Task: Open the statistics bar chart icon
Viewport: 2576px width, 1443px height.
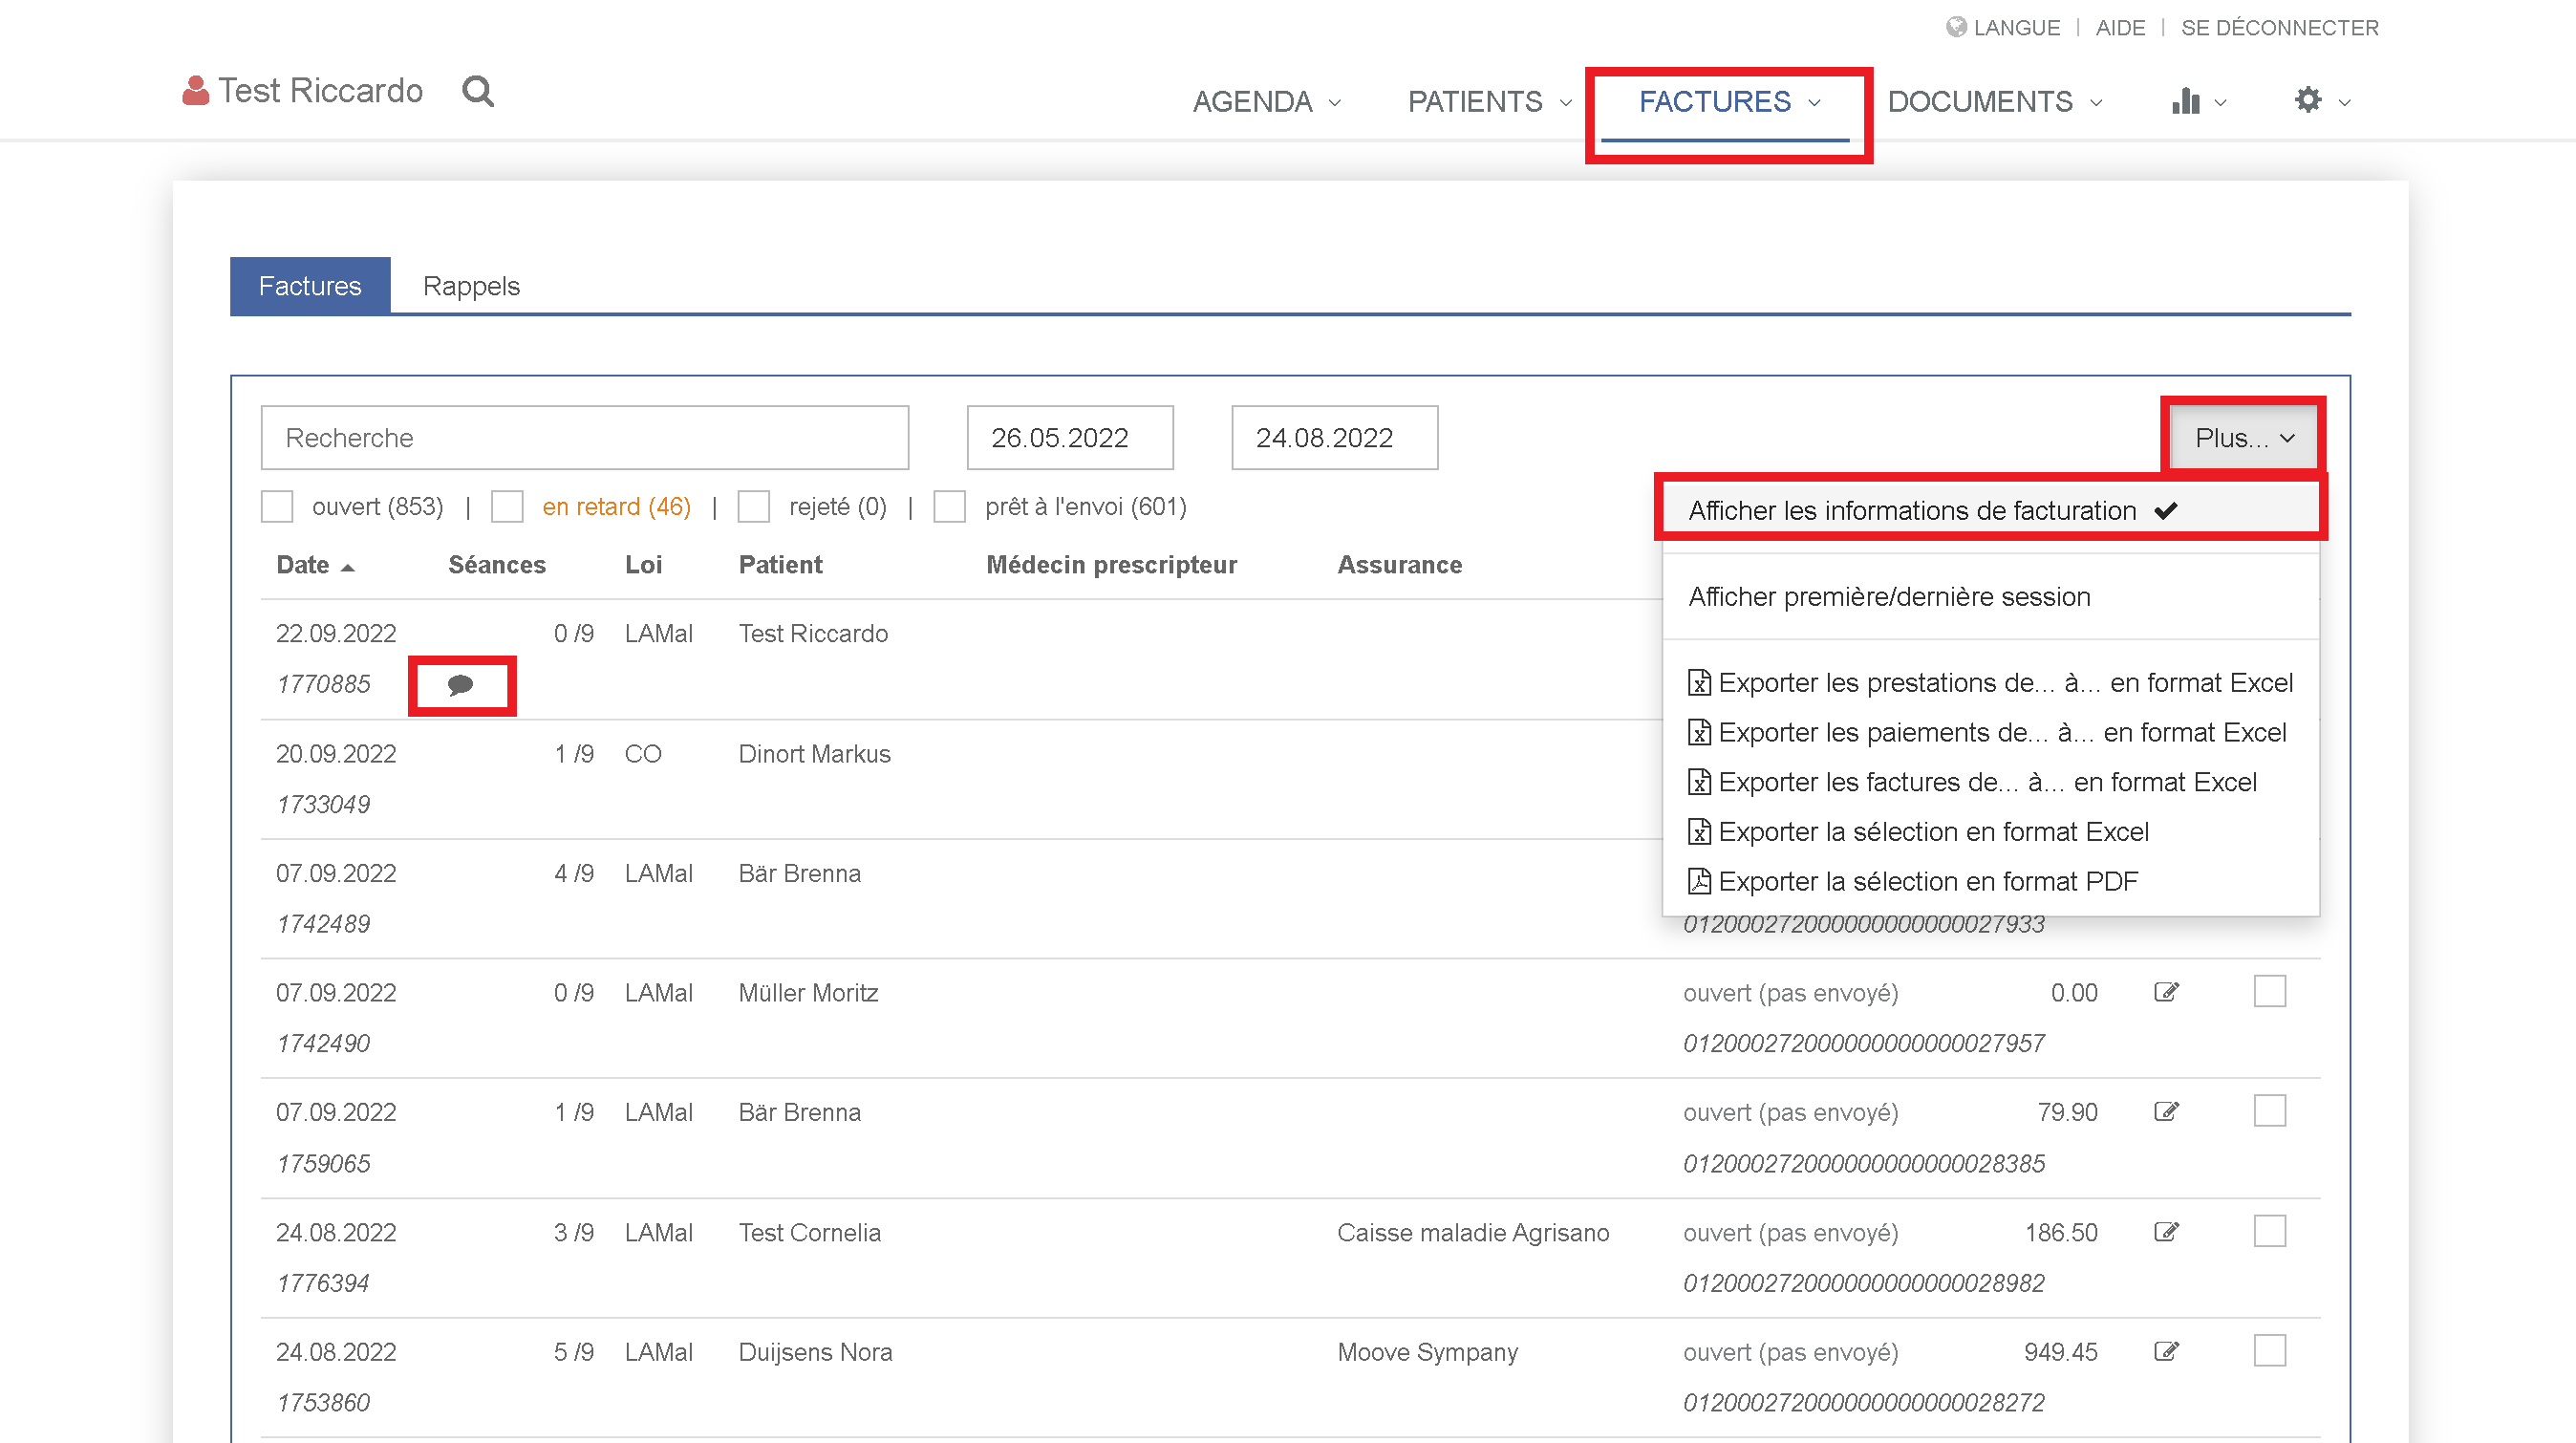Action: pos(2186,101)
